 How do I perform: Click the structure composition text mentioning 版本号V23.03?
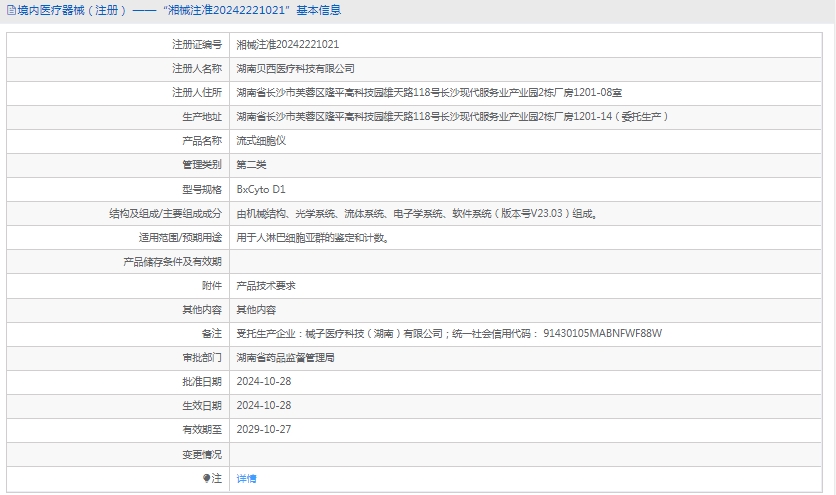click(417, 213)
